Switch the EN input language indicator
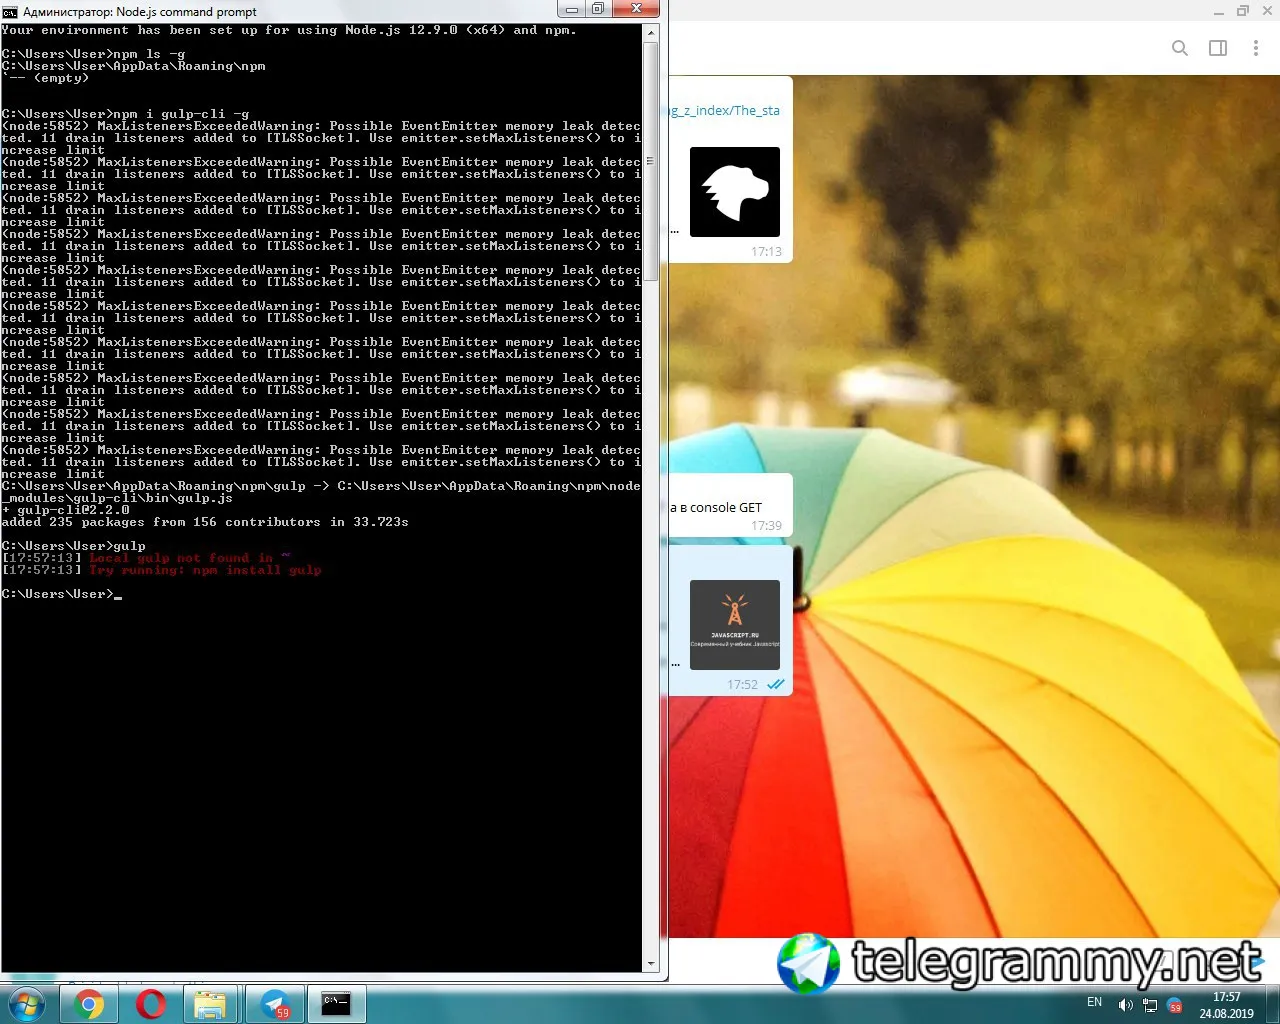The height and width of the screenshot is (1024, 1280). tap(1095, 1002)
